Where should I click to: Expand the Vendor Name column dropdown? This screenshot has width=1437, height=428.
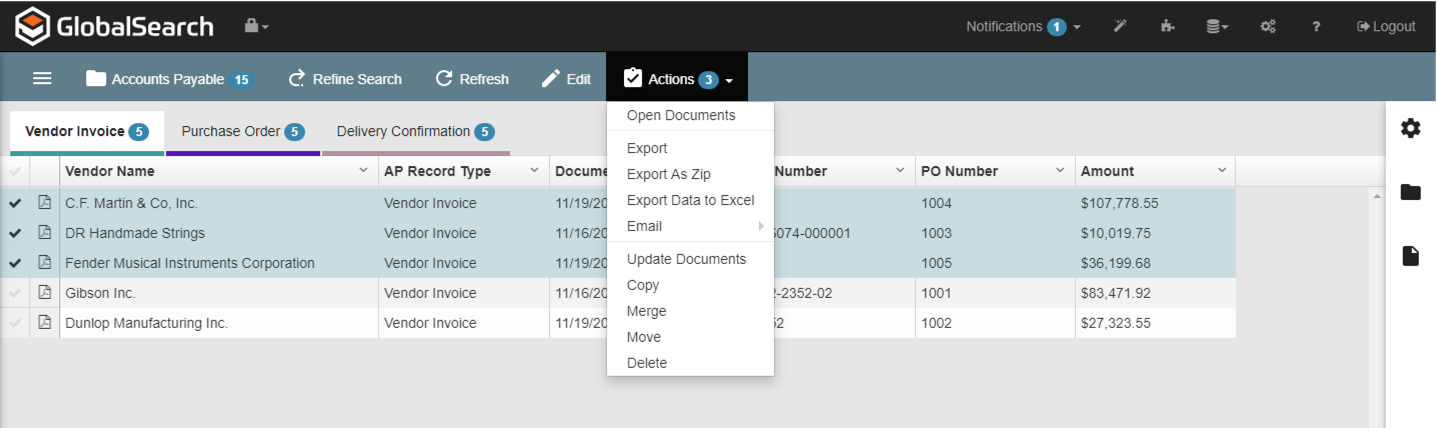click(363, 171)
